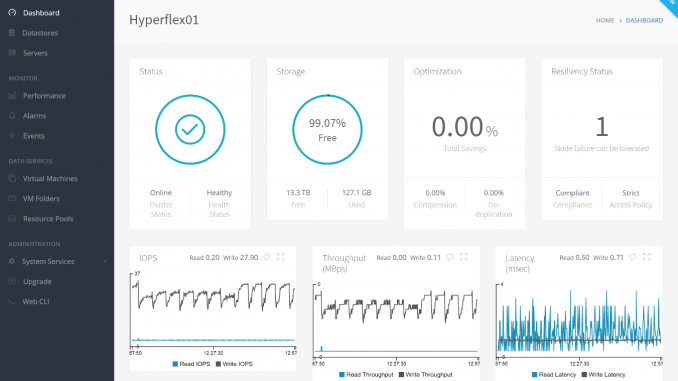This screenshot has height=381, width=678.
Task: Click the Virtual Machines icon
Action: 12,178
